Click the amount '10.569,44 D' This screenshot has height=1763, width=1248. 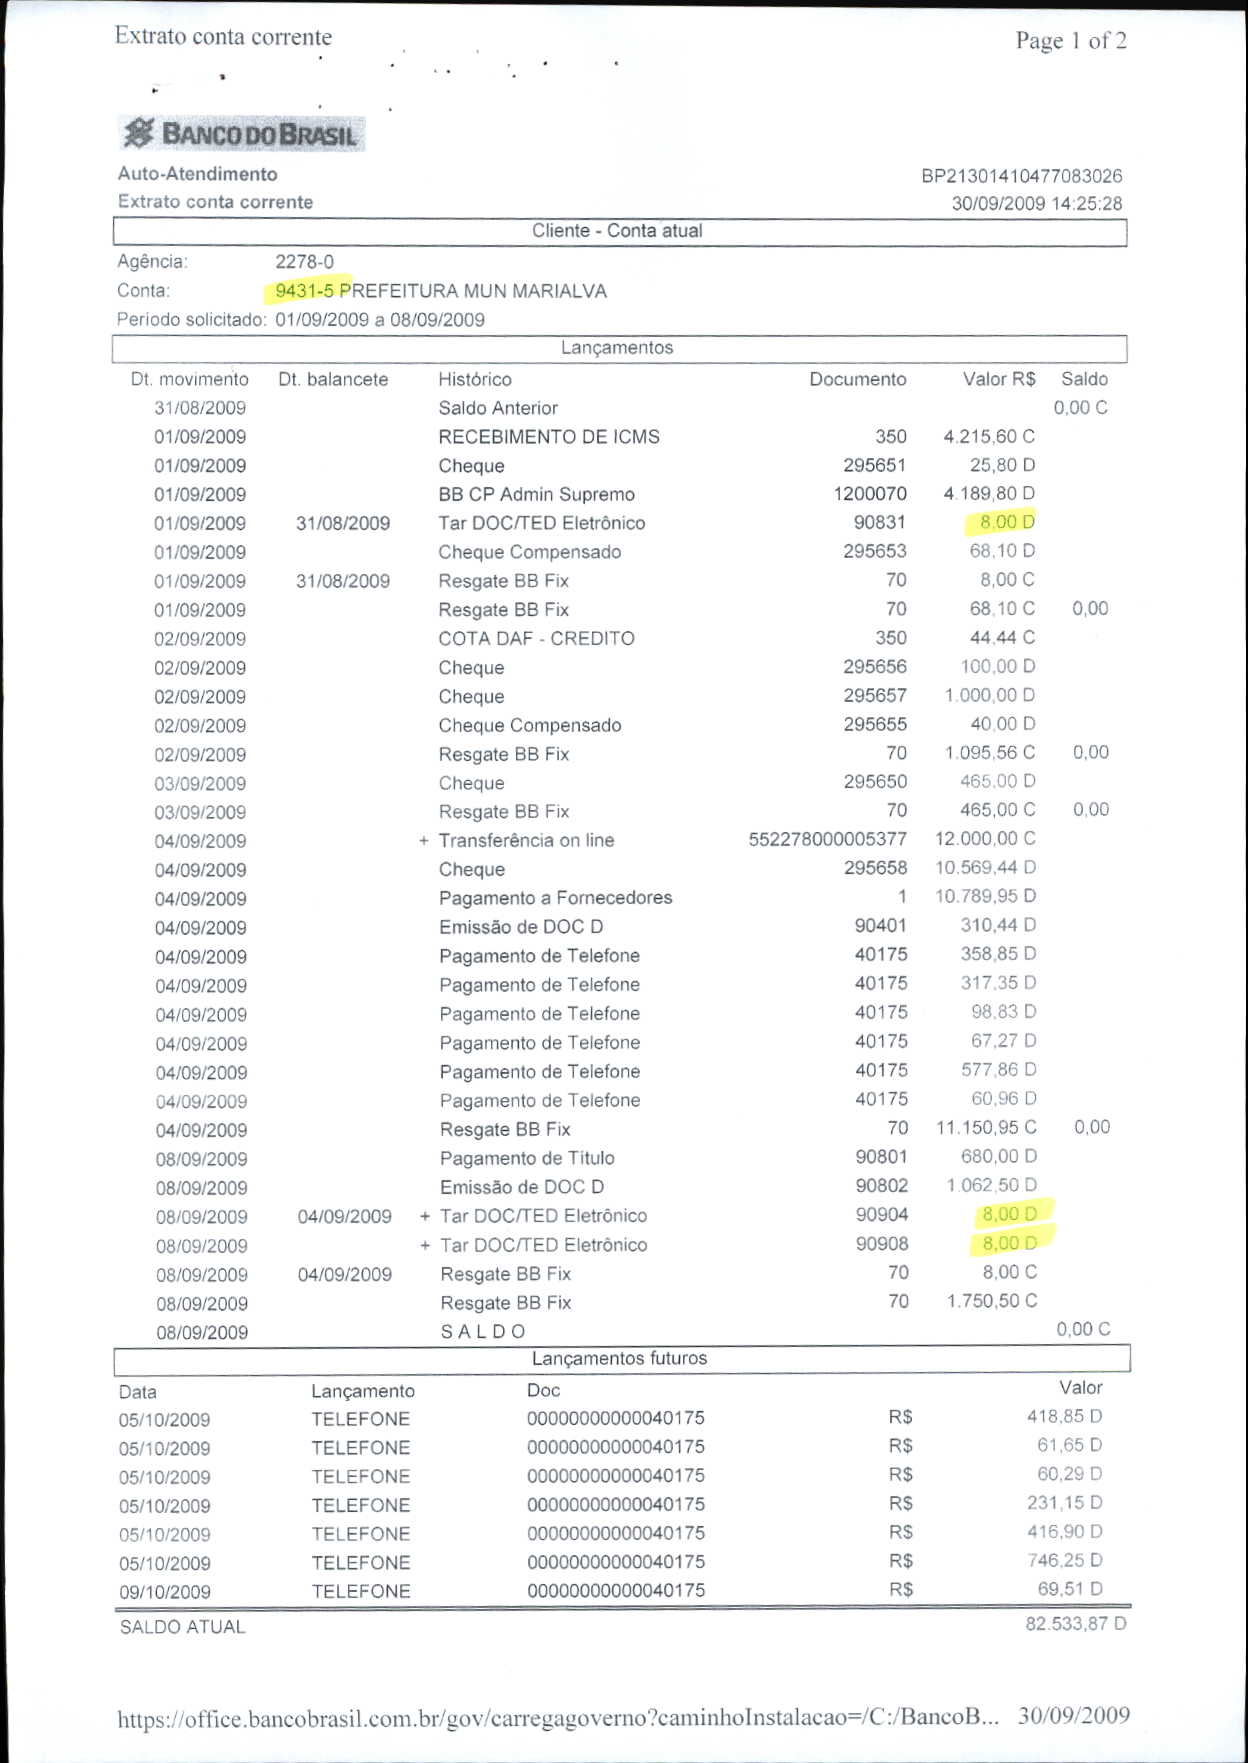point(985,868)
